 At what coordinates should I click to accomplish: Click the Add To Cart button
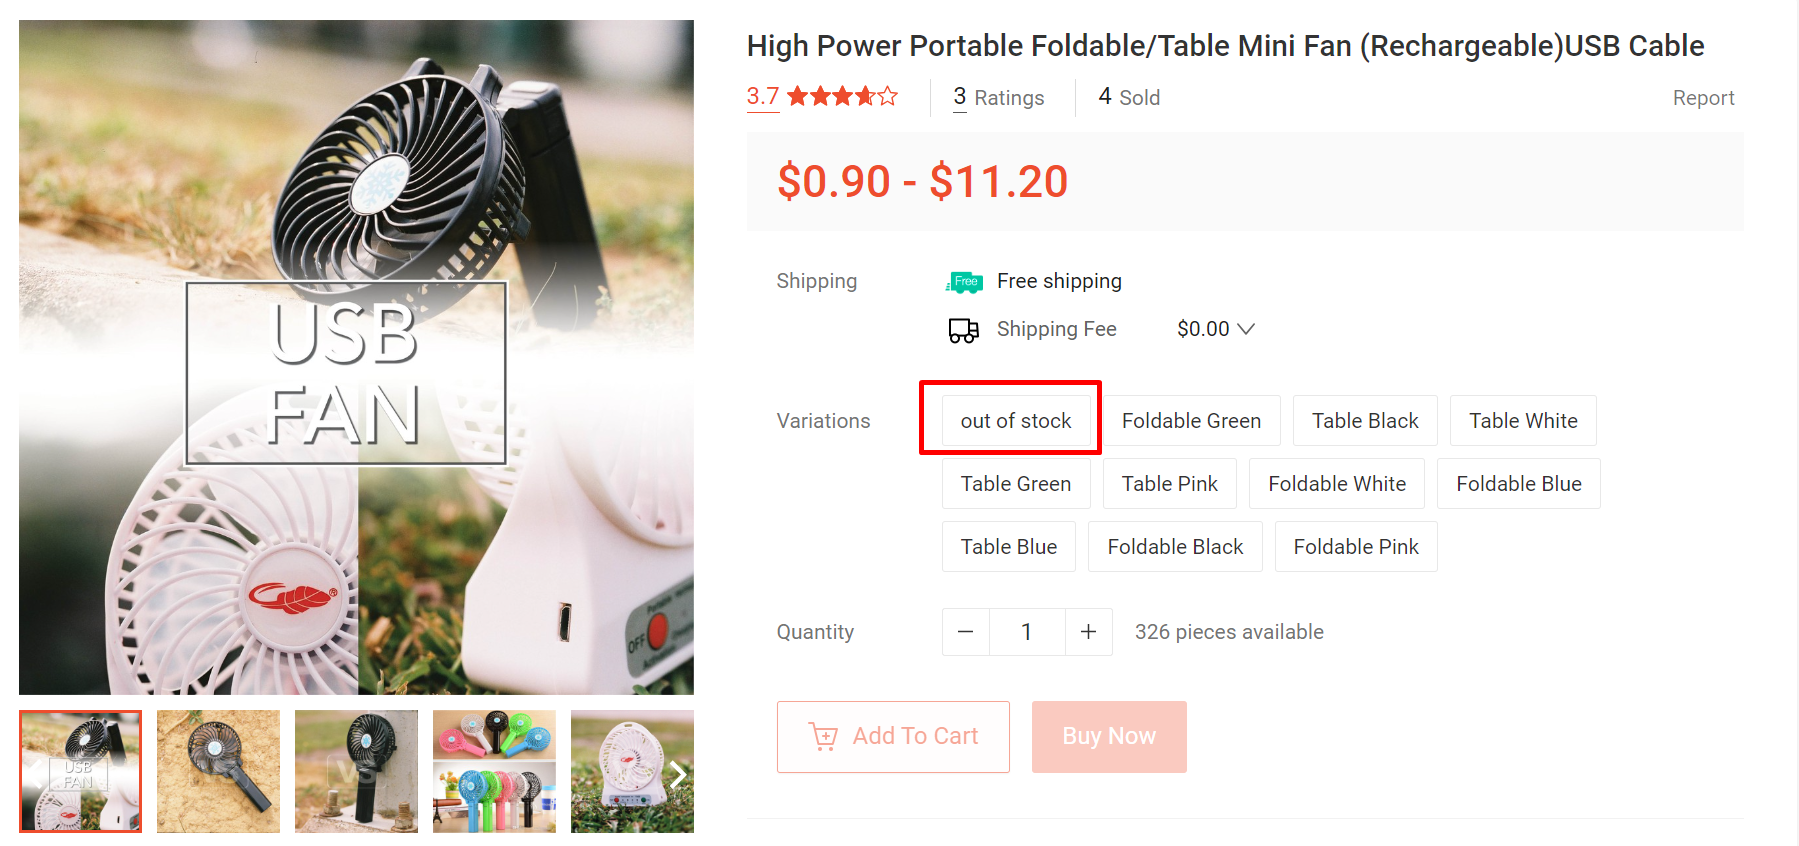pos(893,736)
